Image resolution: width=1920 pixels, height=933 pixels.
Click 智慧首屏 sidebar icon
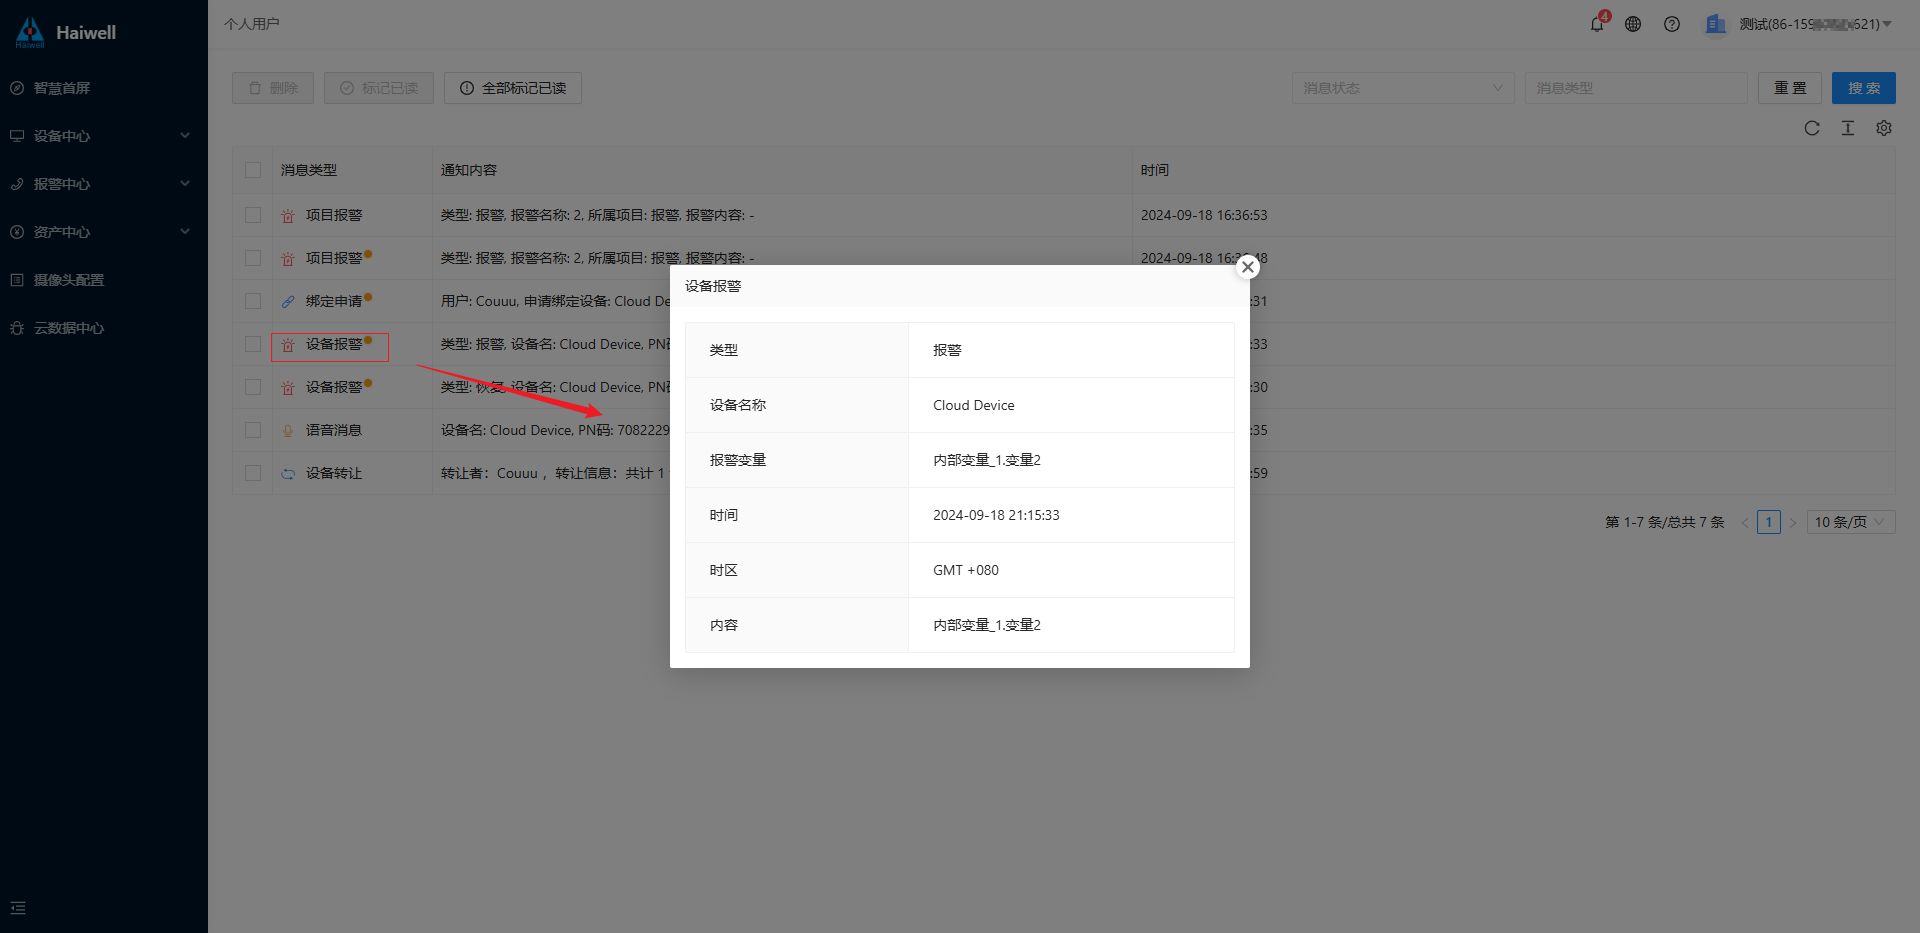[17, 88]
